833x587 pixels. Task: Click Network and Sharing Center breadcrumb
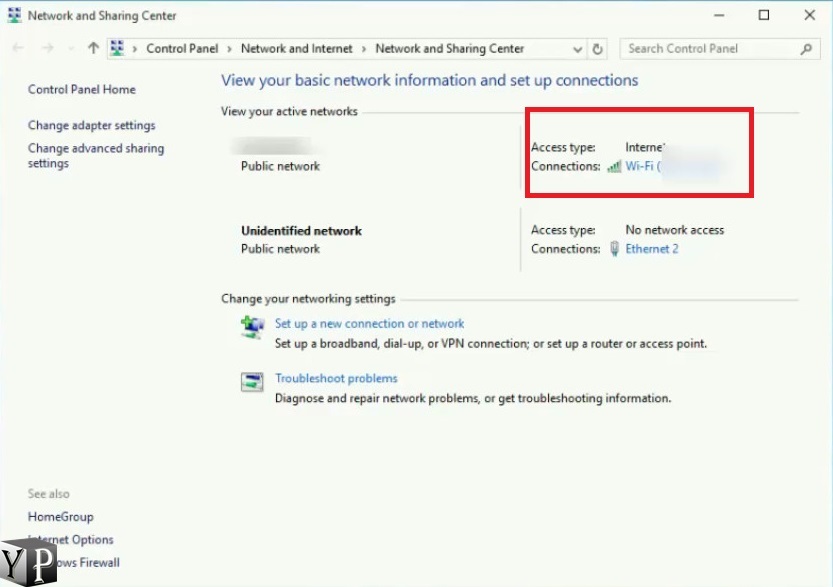[449, 48]
